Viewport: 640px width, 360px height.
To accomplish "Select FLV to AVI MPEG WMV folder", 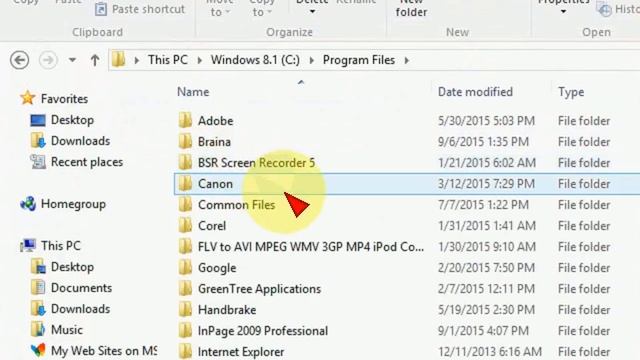I will pyautogui.click(x=311, y=247).
